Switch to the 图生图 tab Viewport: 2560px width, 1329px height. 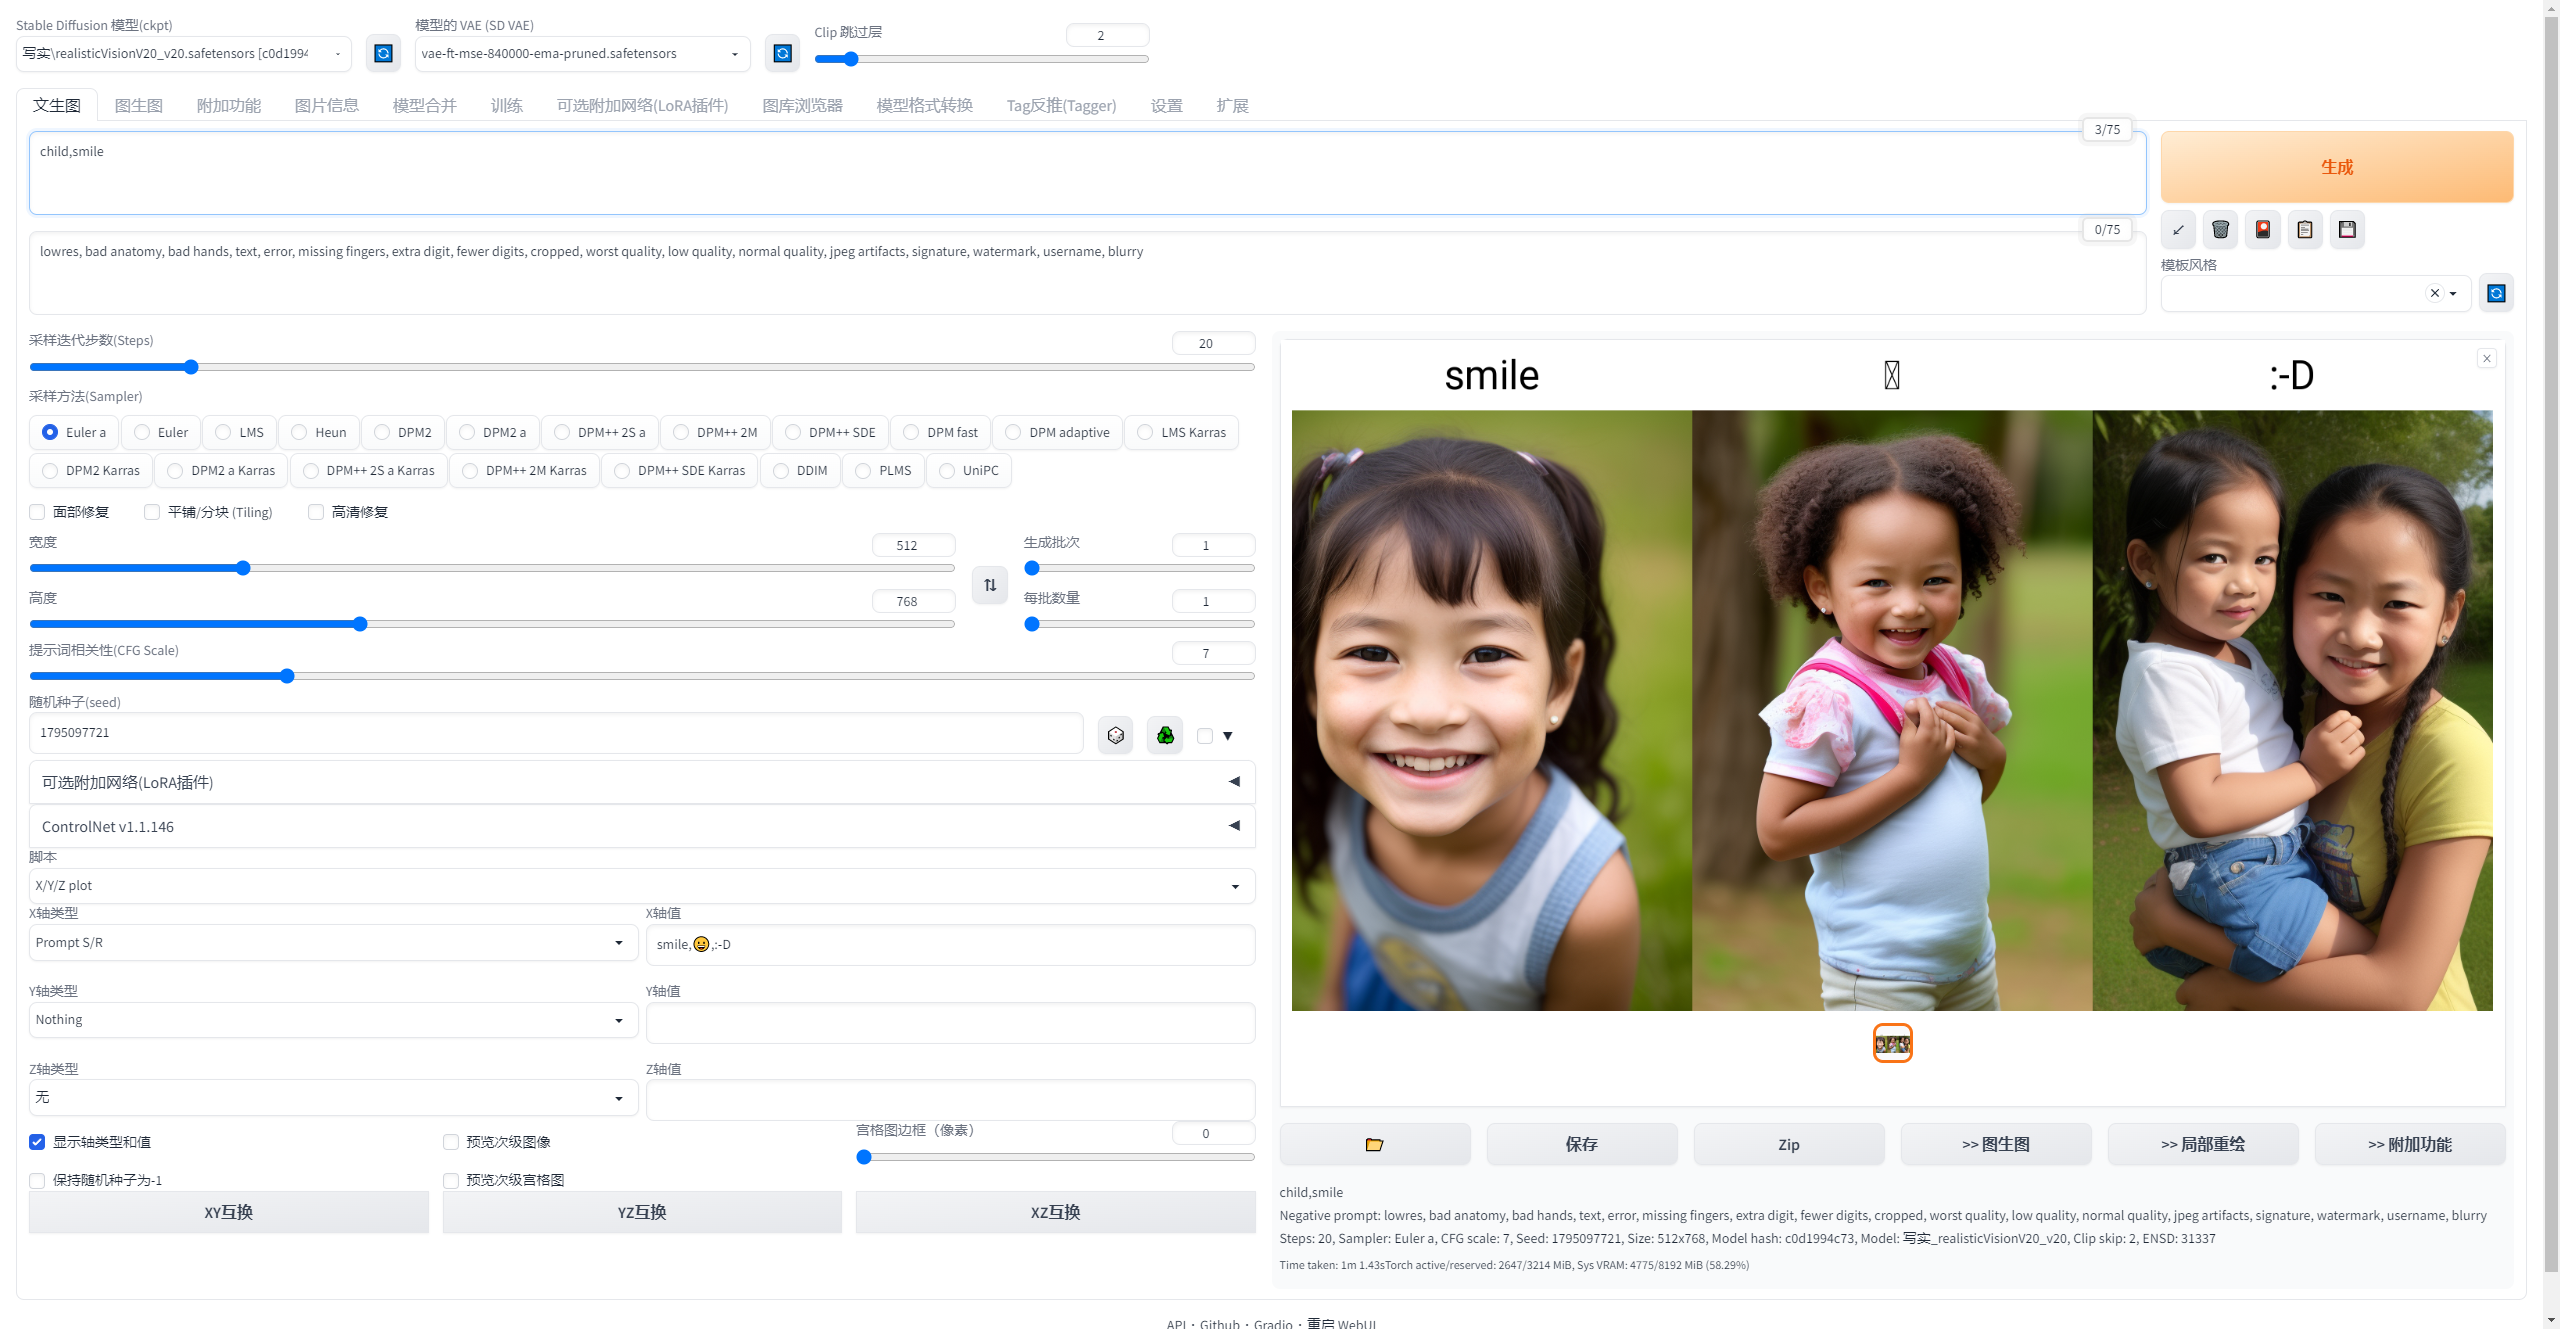click(x=138, y=105)
